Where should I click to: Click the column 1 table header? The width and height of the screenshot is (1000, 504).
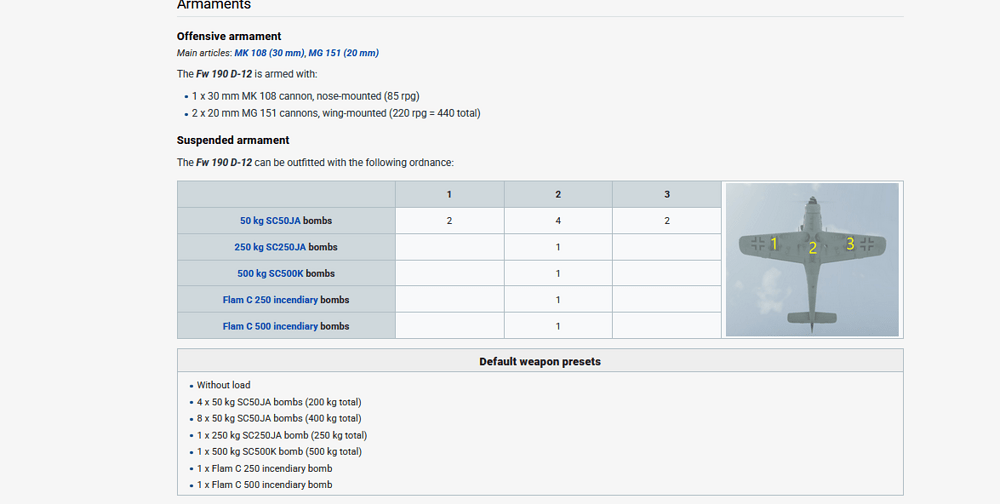coord(449,194)
